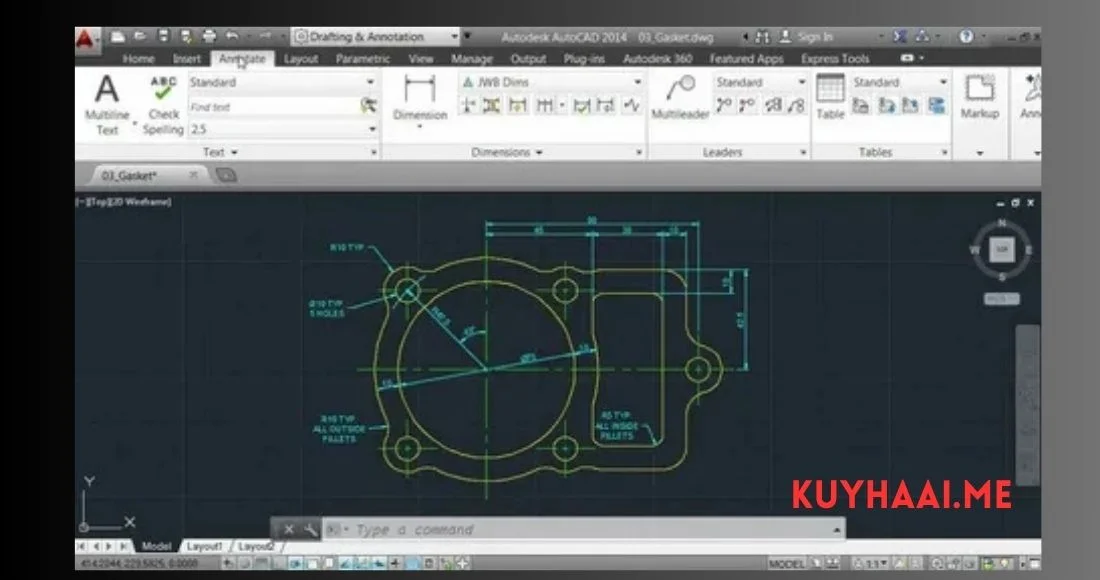
Task: Click the Markup revision cloud tool
Action: (979, 97)
